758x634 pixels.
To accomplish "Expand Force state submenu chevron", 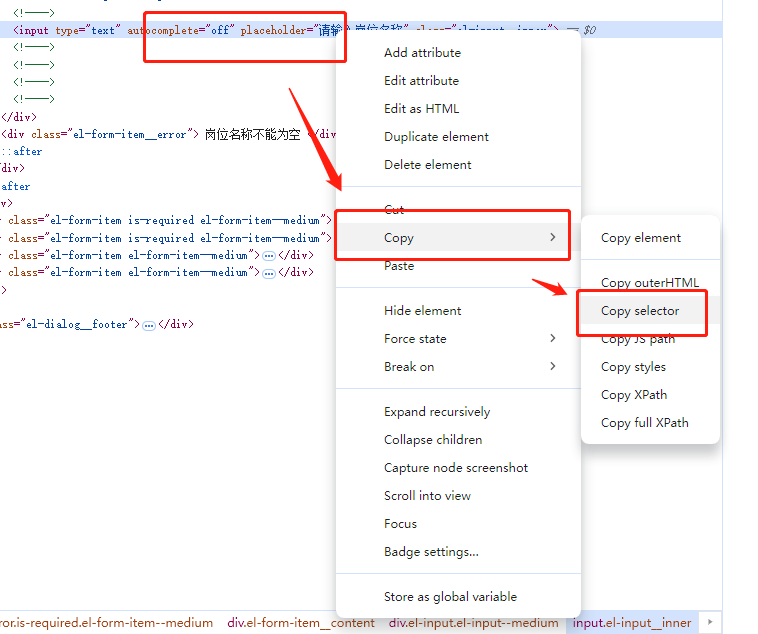I will pos(553,338).
